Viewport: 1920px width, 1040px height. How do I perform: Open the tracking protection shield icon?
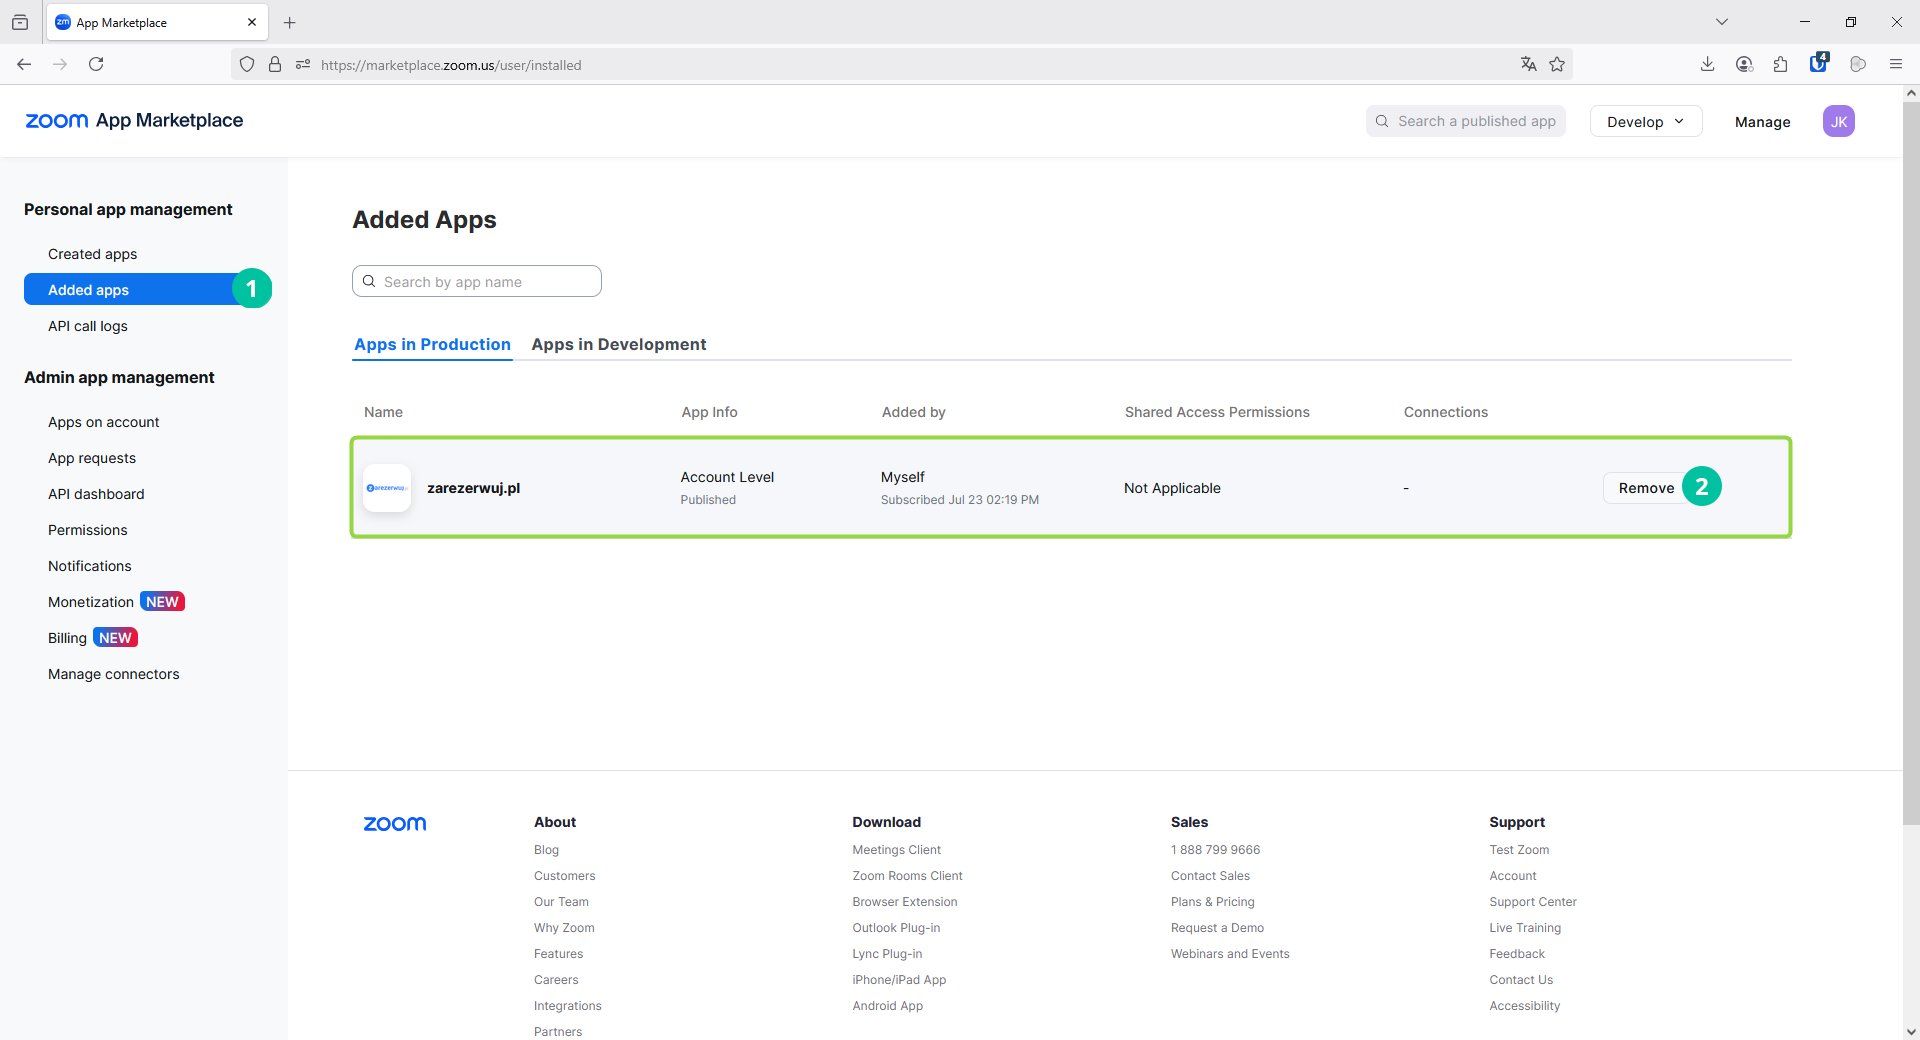247,65
